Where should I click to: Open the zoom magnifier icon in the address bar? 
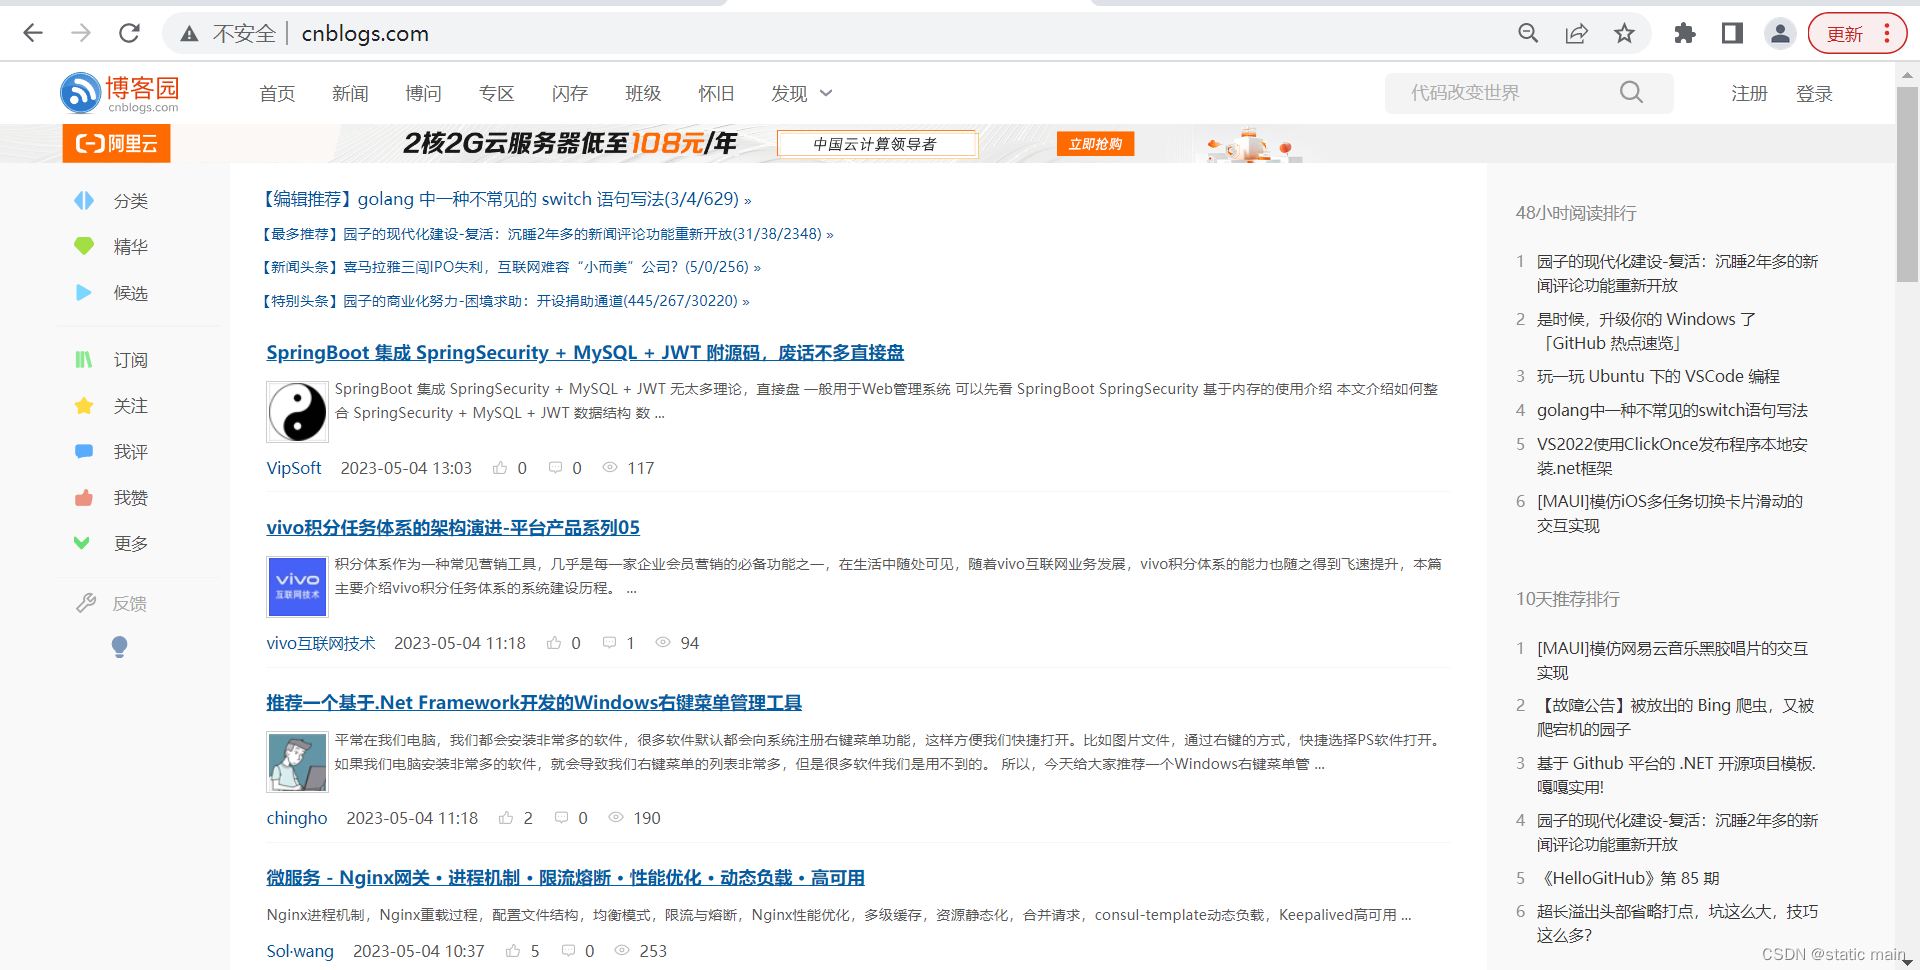[1528, 33]
